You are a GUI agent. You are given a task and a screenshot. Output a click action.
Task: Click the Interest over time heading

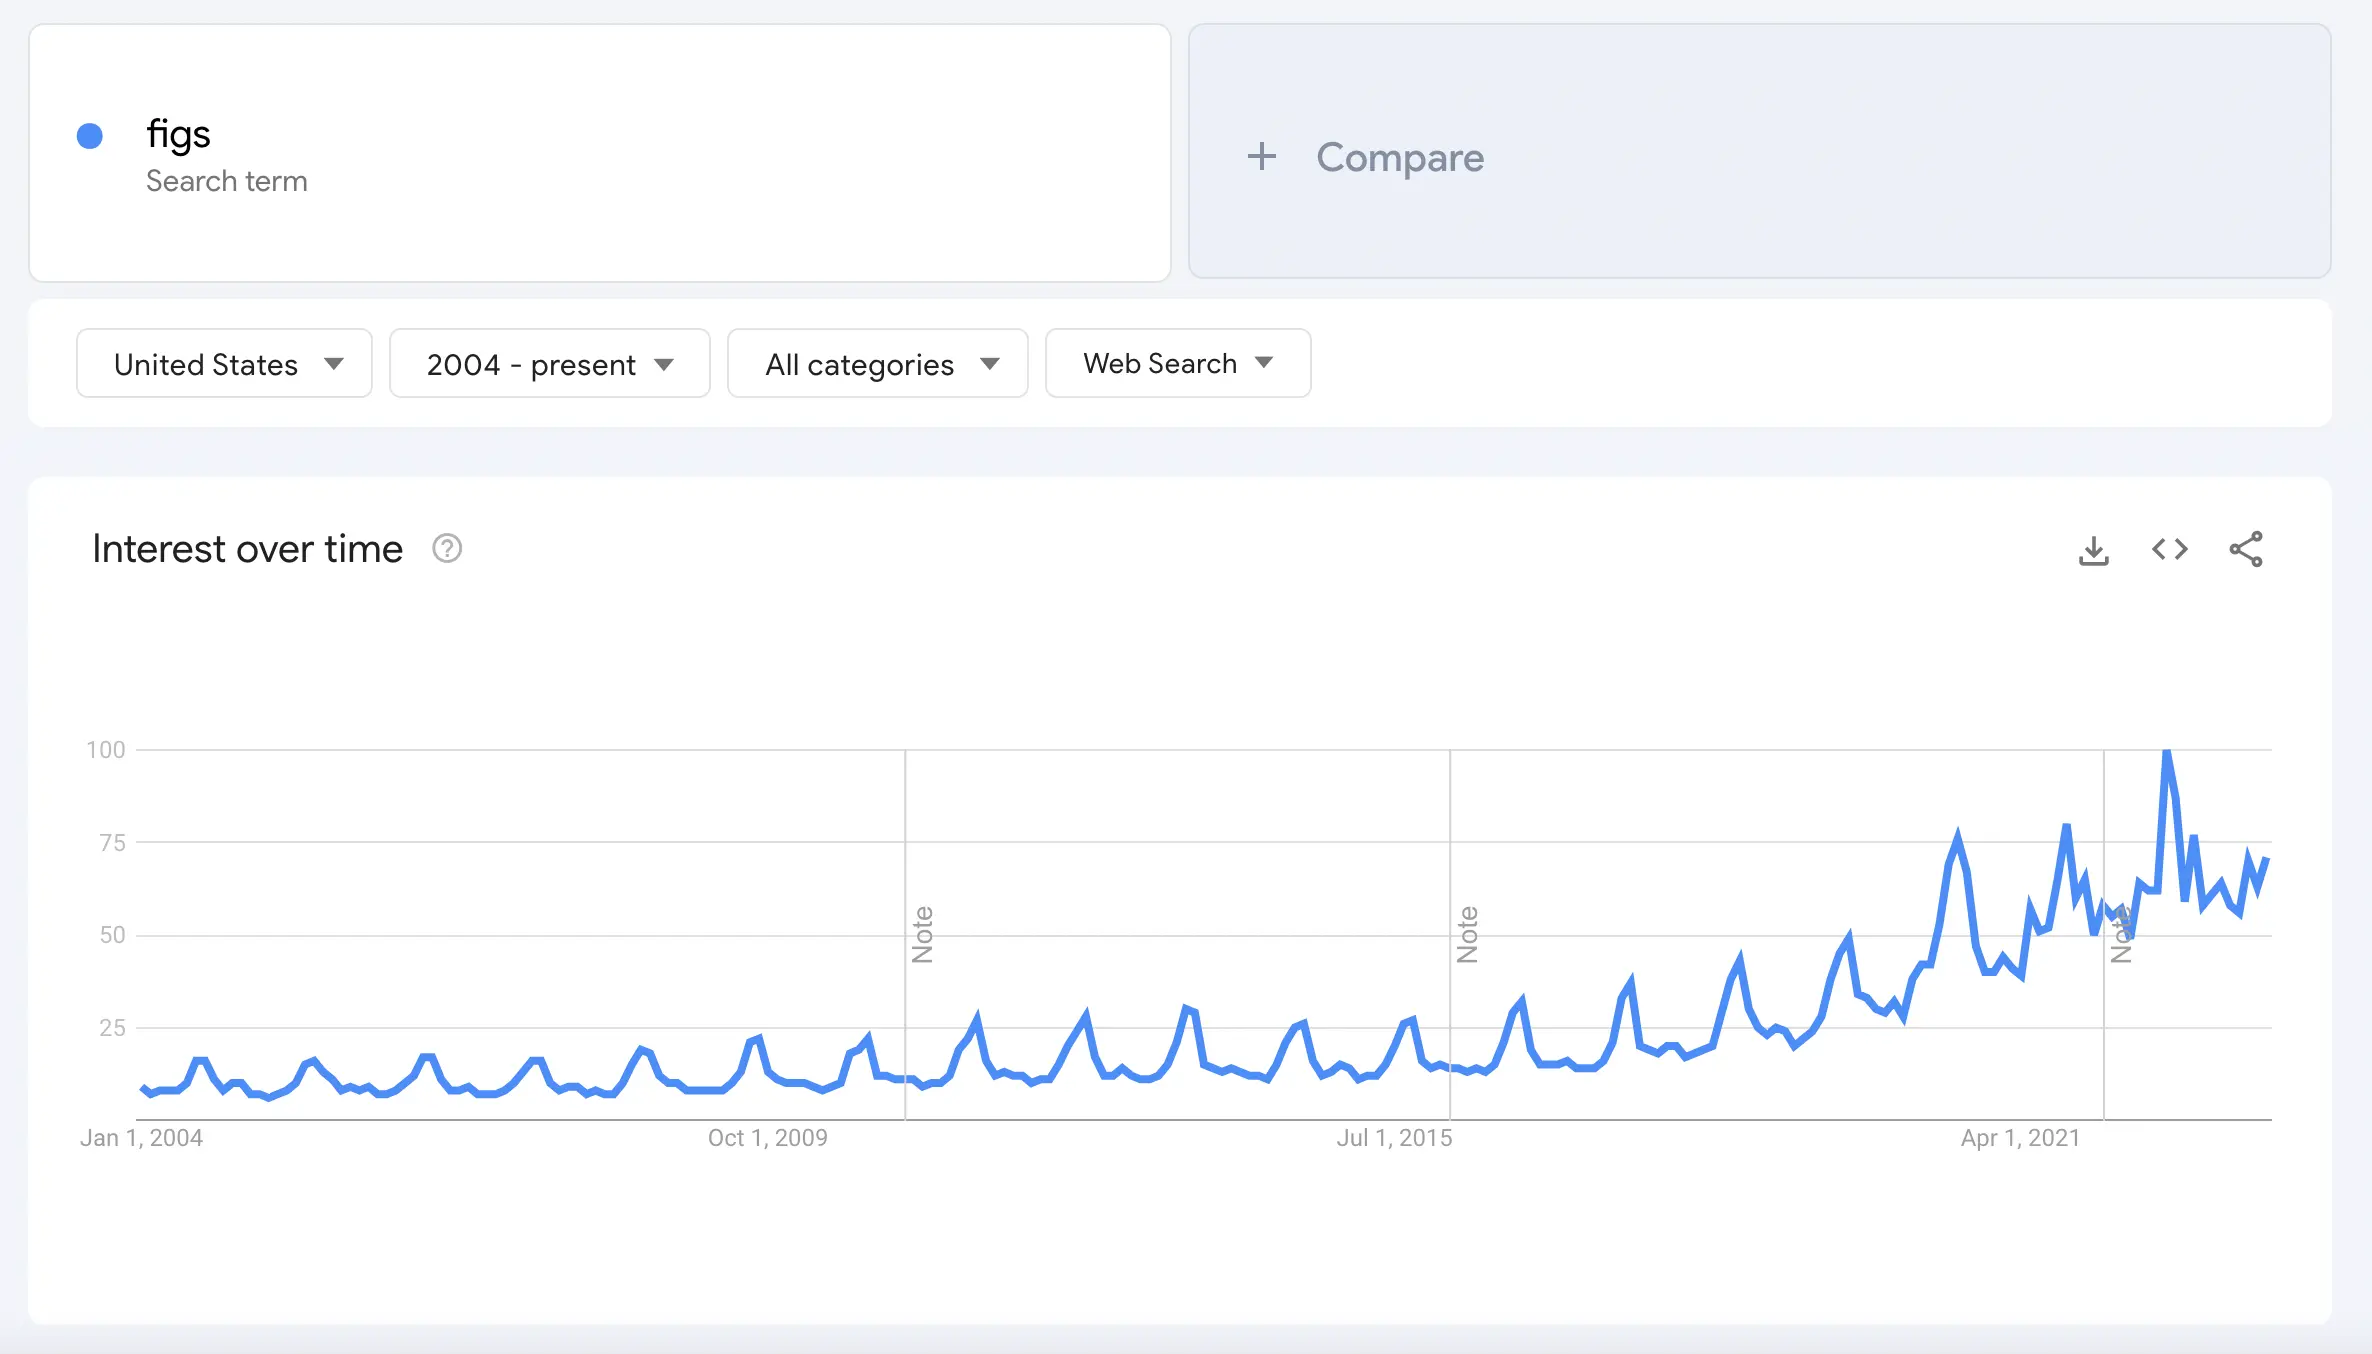click(x=246, y=548)
